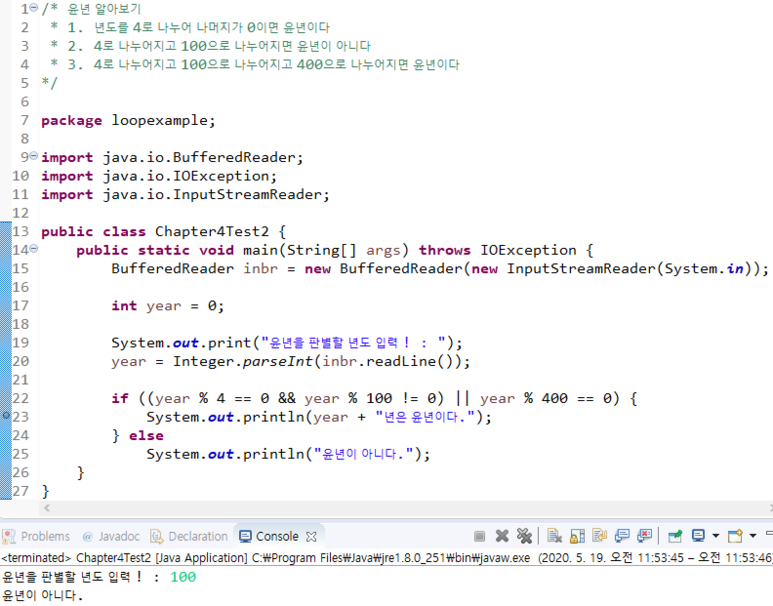Click 'loopexample;' on line 7

click(x=164, y=121)
